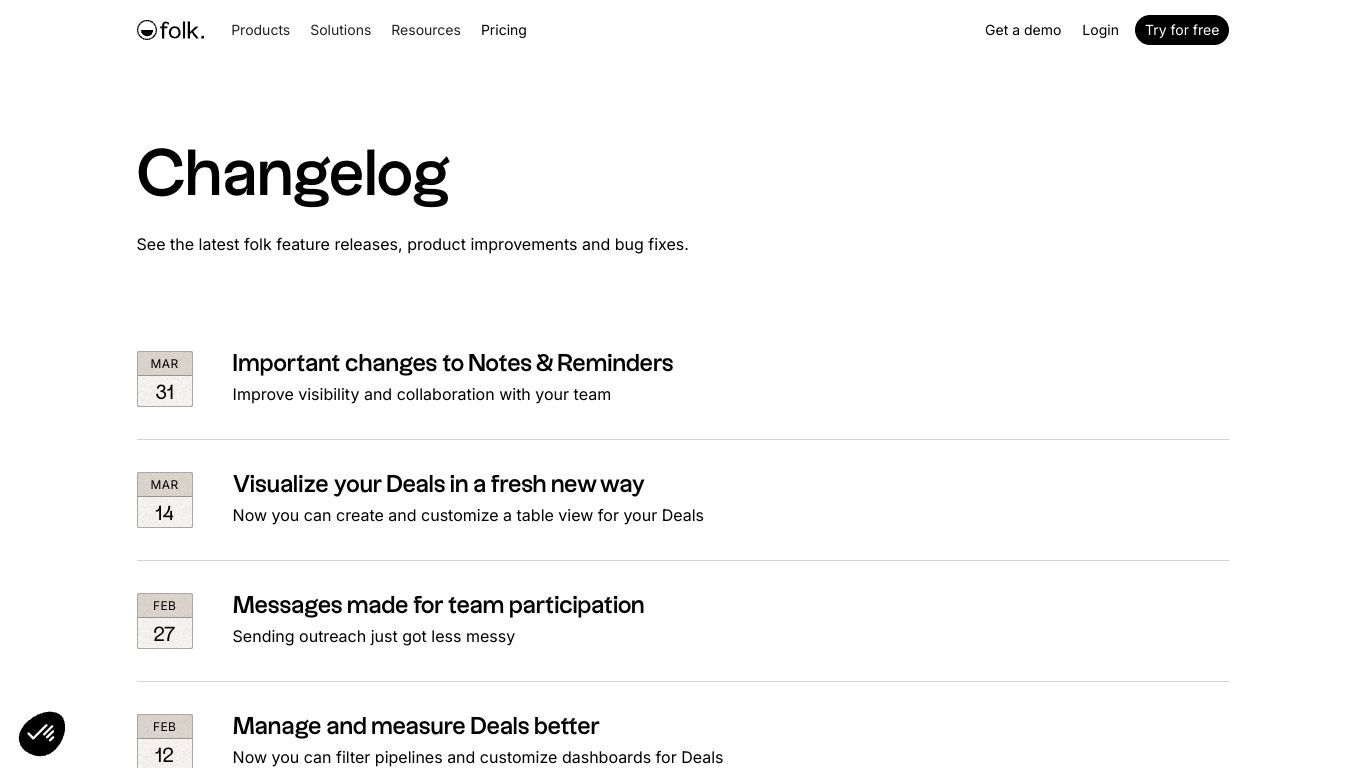Click the MAR 31 calendar date icon
This screenshot has width=1366, height=768.
click(x=165, y=379)
